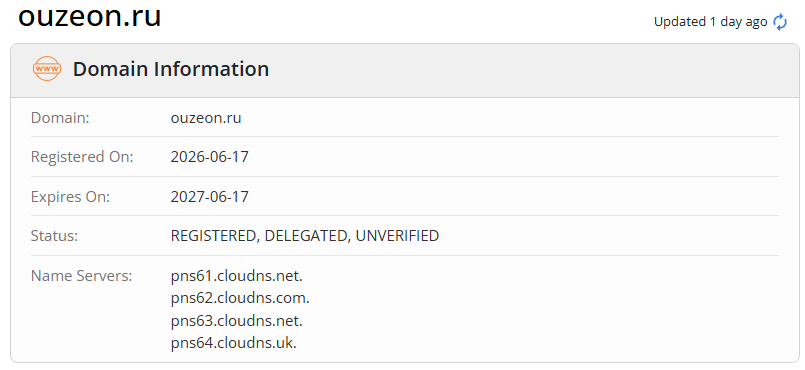The image size is (805, 370).
Task: Click the 'Status:' field label
Action: pos(54,236)
